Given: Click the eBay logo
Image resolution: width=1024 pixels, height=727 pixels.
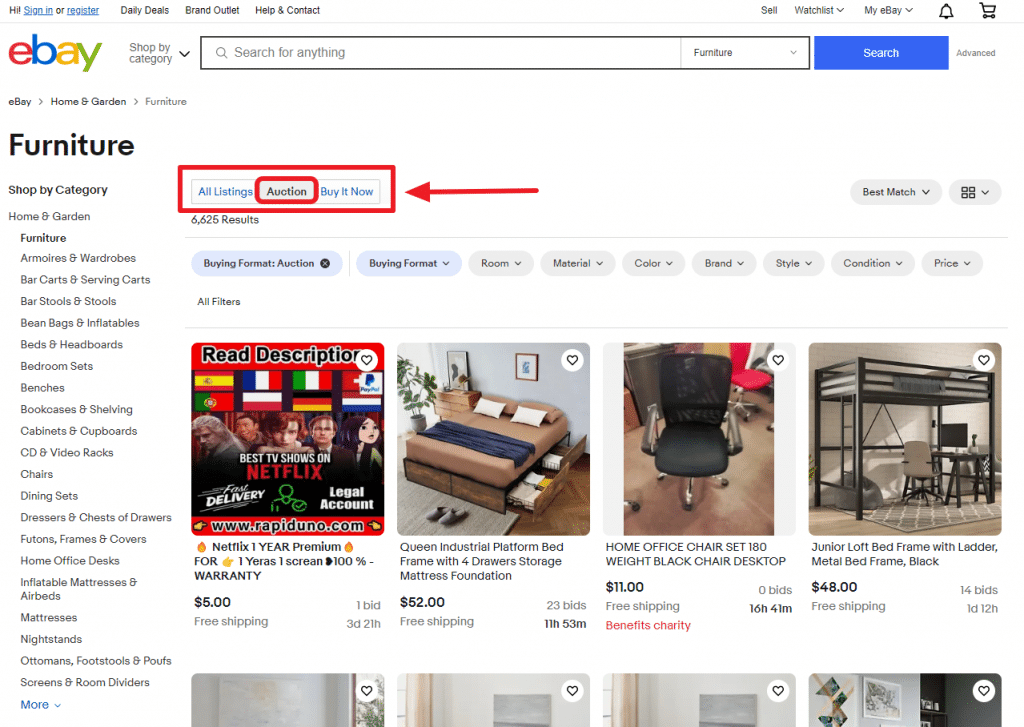Looking at the screenshot, I should click(x=55, y=53).
